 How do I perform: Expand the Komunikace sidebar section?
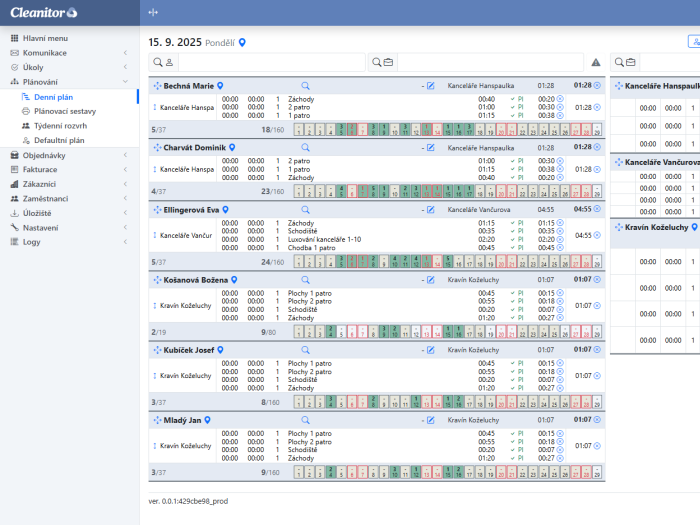point(124,52)
